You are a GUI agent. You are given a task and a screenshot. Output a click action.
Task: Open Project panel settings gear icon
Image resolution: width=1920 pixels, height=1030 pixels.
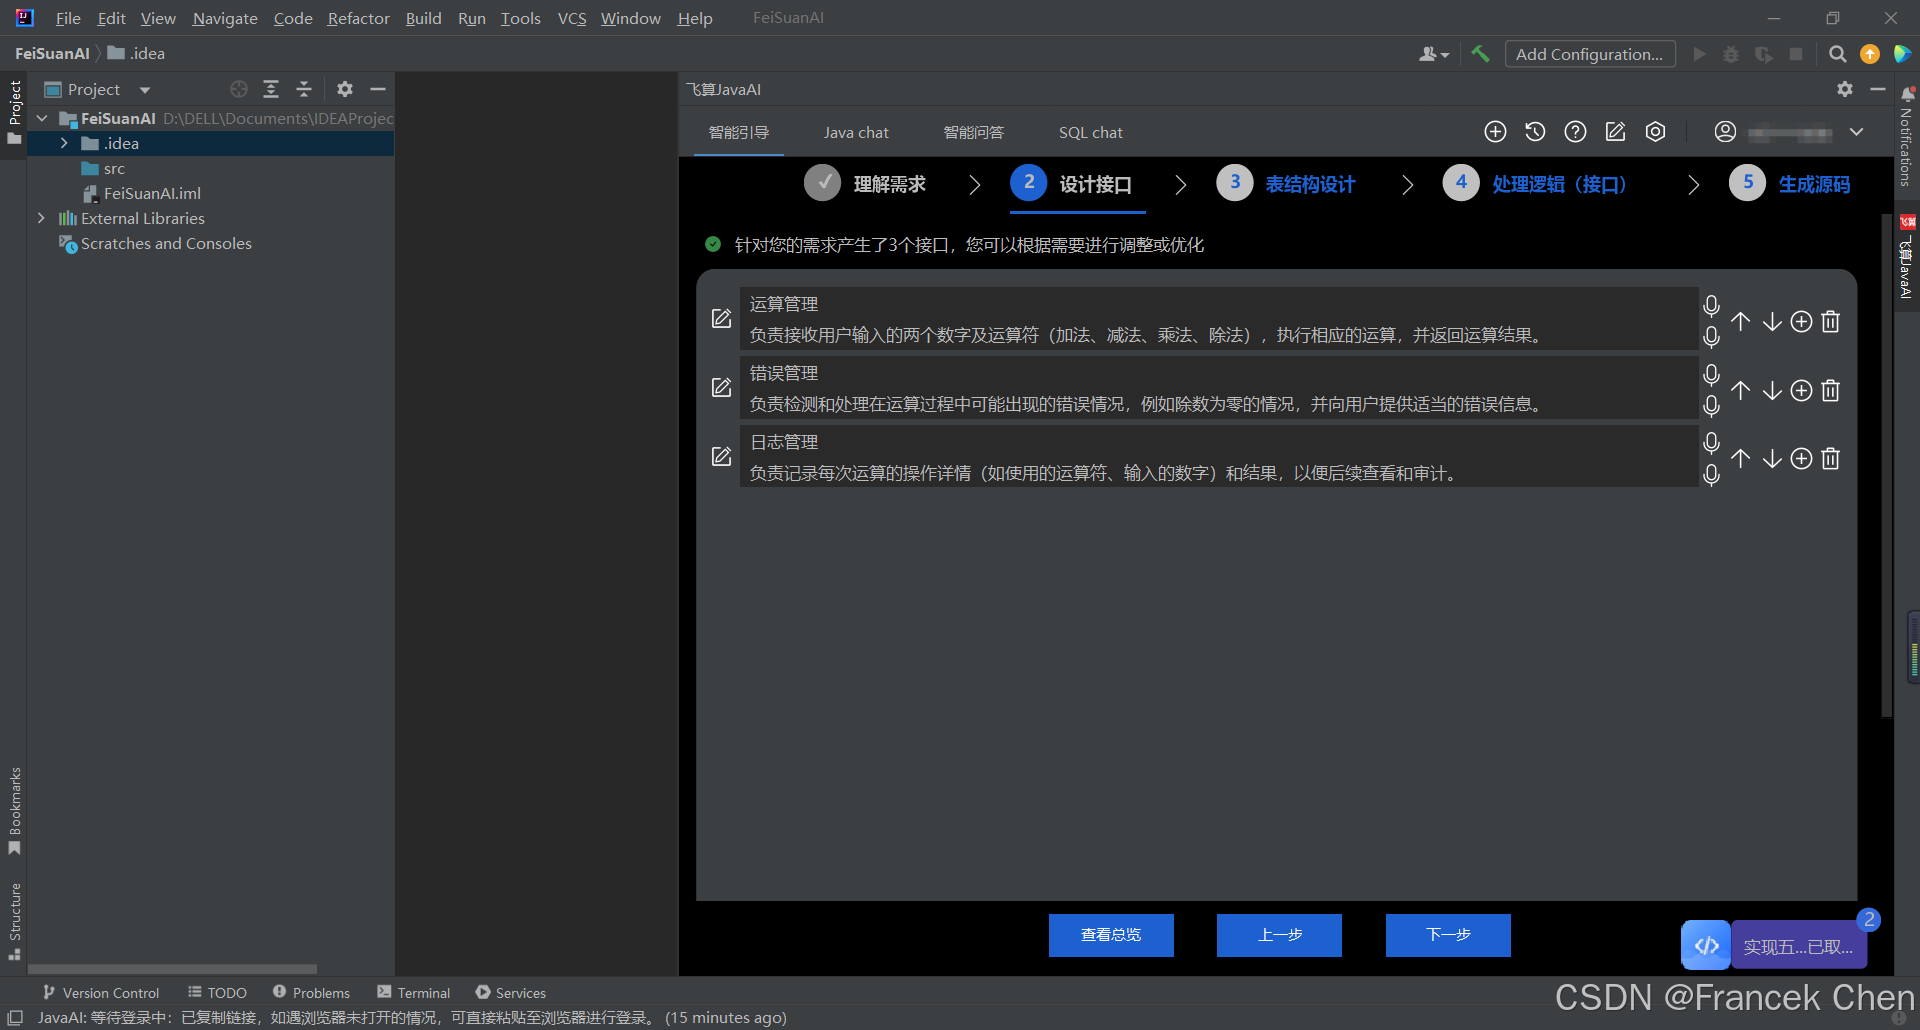pos(344,89)
